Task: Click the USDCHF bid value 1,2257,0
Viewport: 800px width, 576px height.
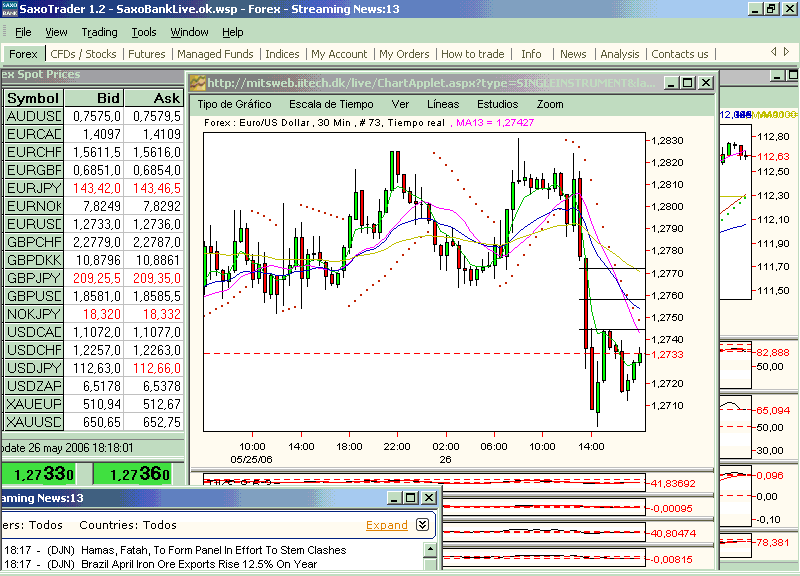Action: (97, 350)
